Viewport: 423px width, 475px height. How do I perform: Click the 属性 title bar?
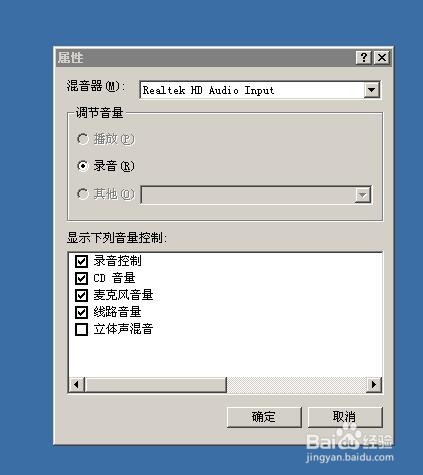pyautogui.click(x=205, y=58)
